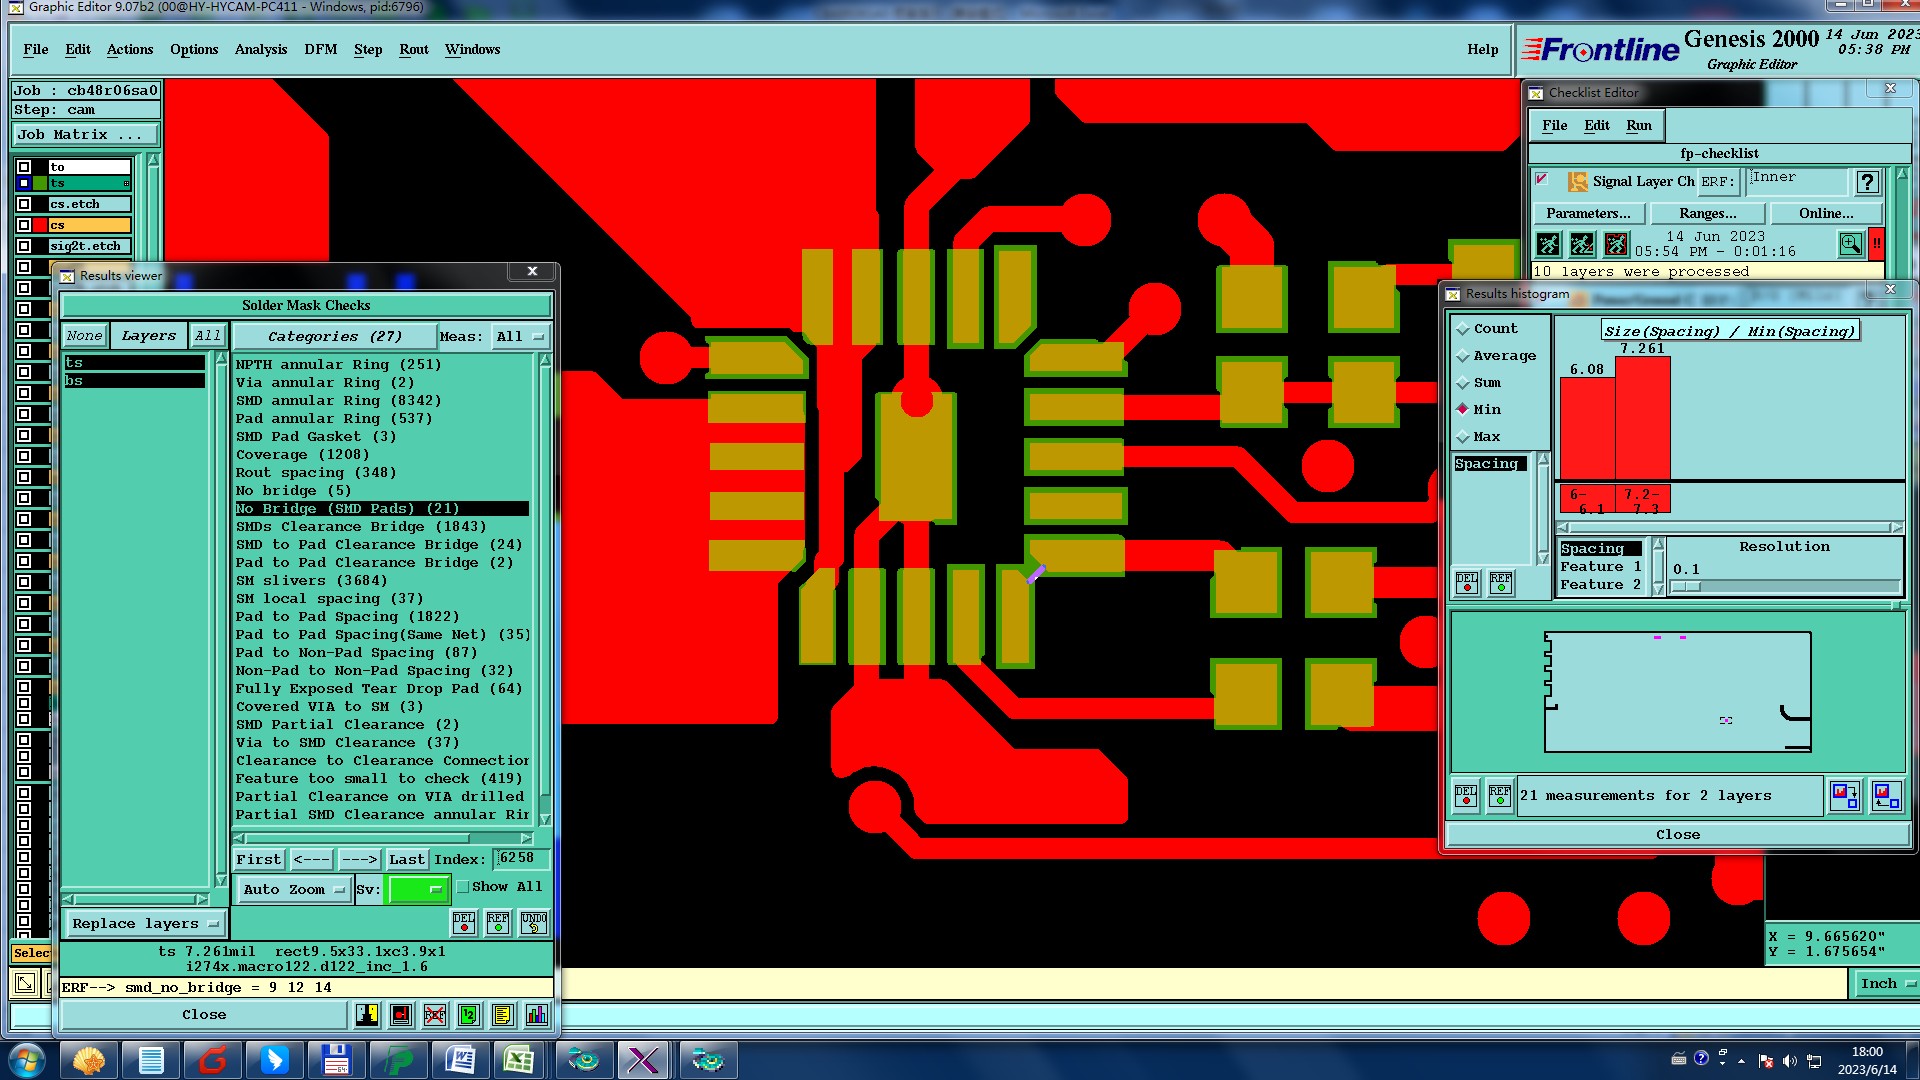Click the first running-man run icon
This screenshot has width=1920, height=1080.
point(1548,244)
